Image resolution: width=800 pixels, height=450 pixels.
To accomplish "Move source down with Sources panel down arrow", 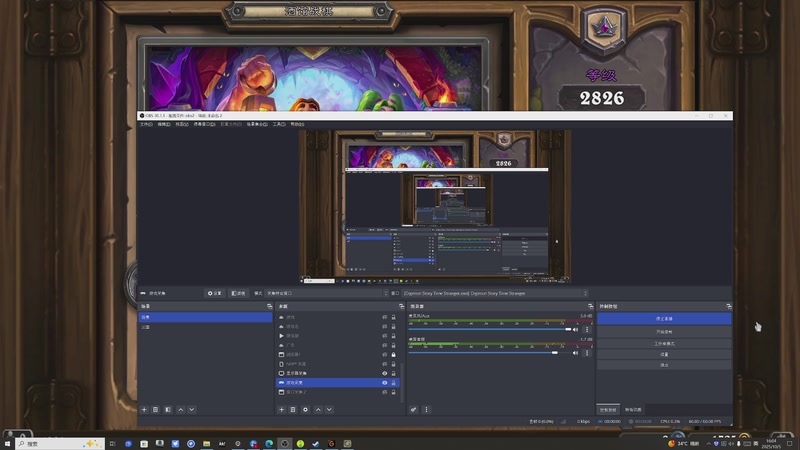I will tap(330, 409).
